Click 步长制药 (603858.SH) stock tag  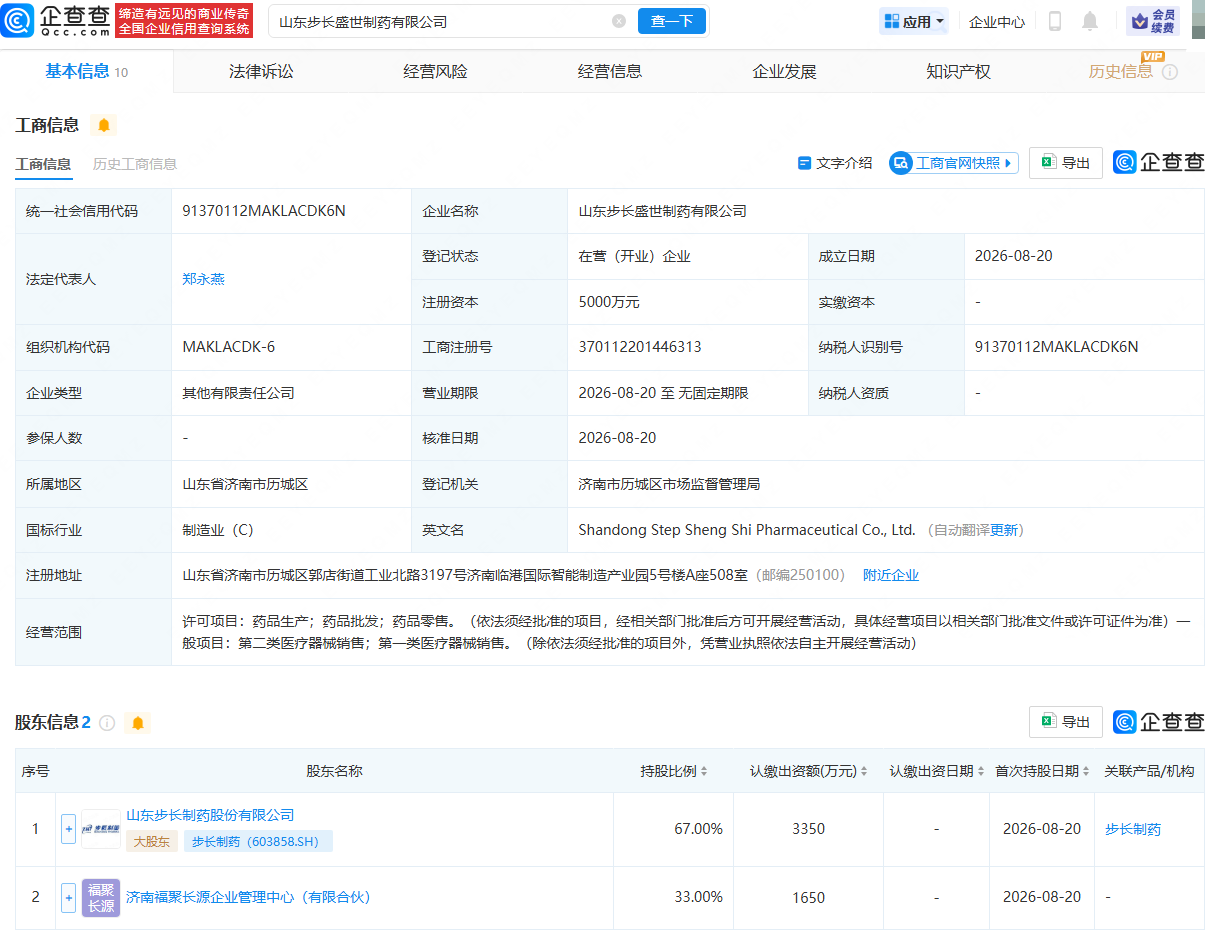click(256, 841)
